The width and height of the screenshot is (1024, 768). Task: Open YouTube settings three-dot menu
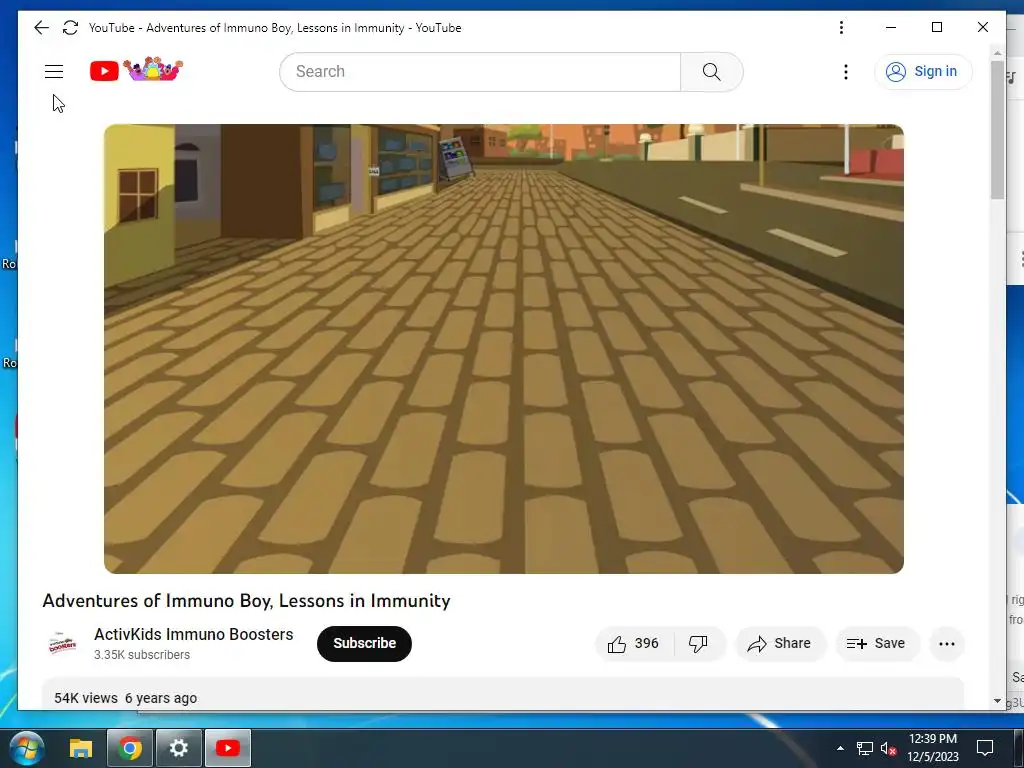pos(846,72)
